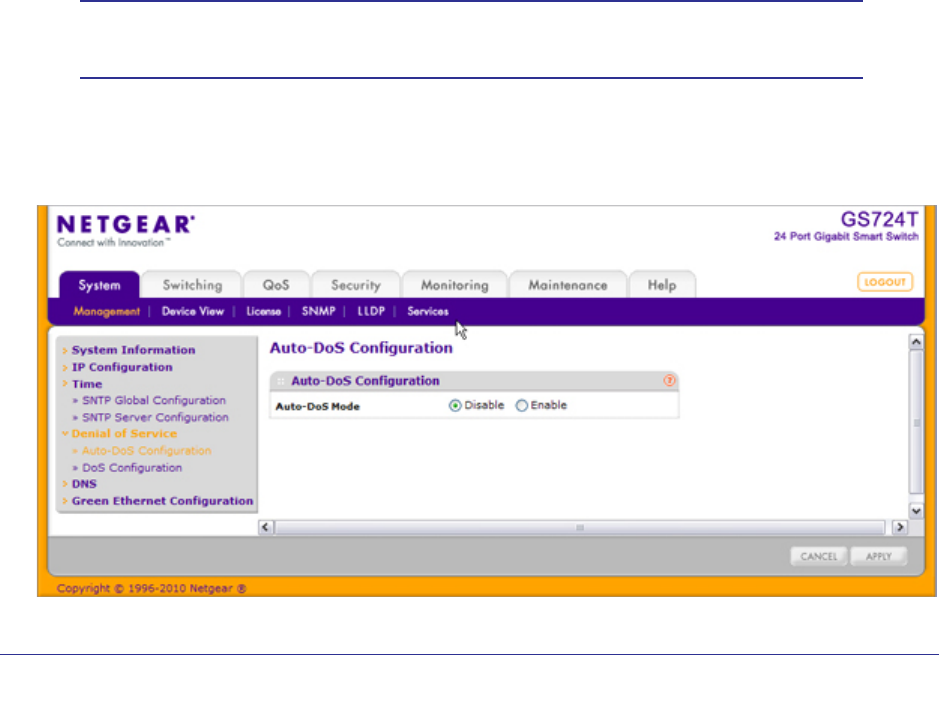Open the Help tab
This screenshot has width=939, height=724.
(662, 285)
